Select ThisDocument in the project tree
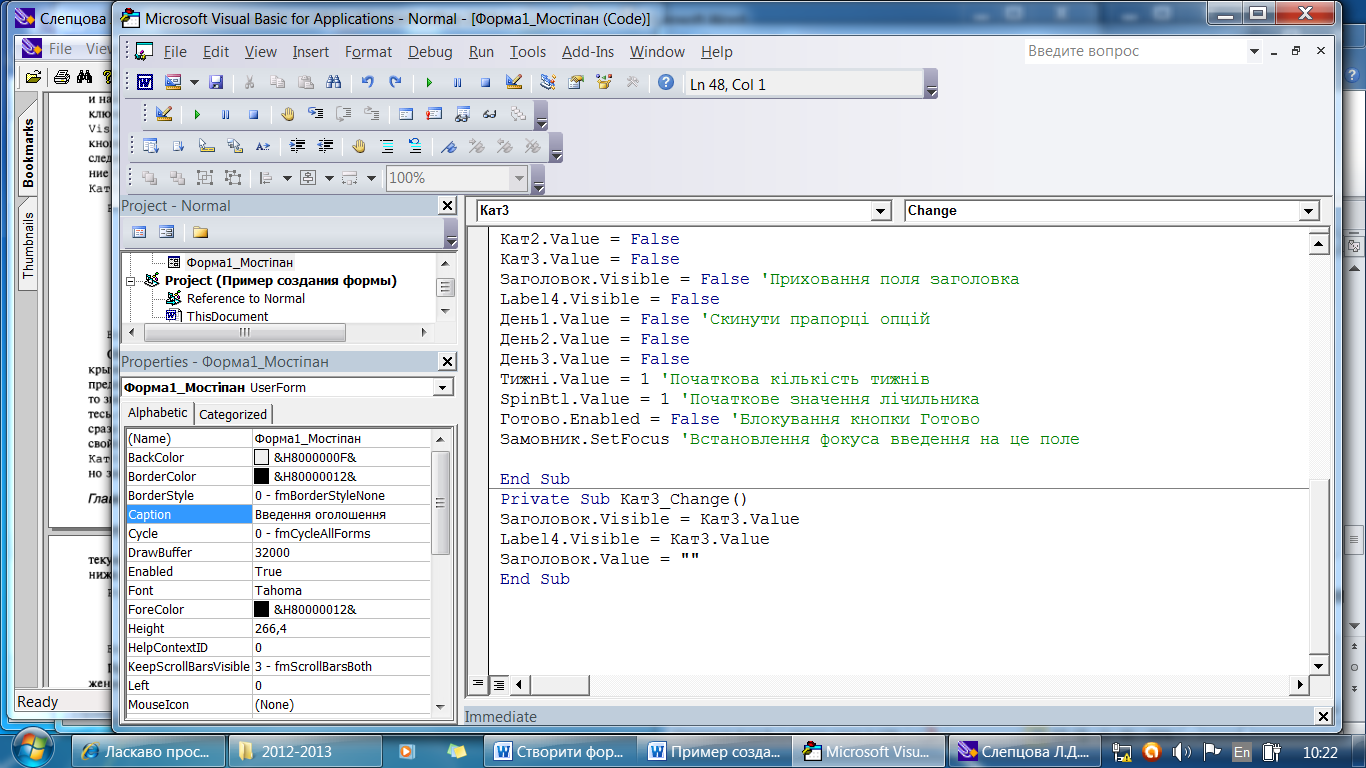Screen dimensions: 1366x768 [227, 316]
